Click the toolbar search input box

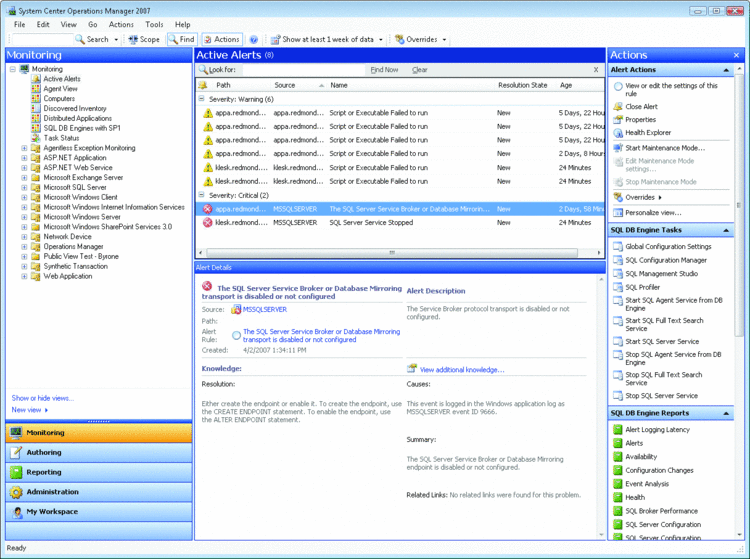tap(42, 40)
